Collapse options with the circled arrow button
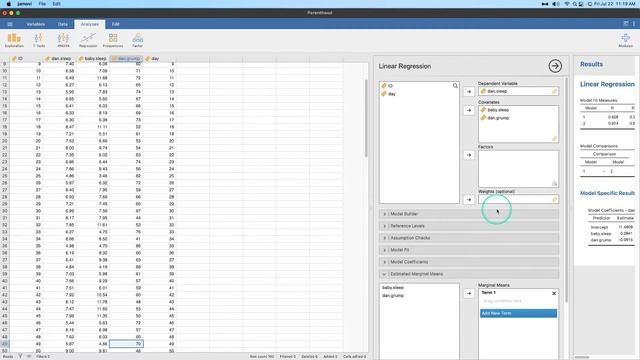This screenshot has height=360, width=640. [555, 66]
